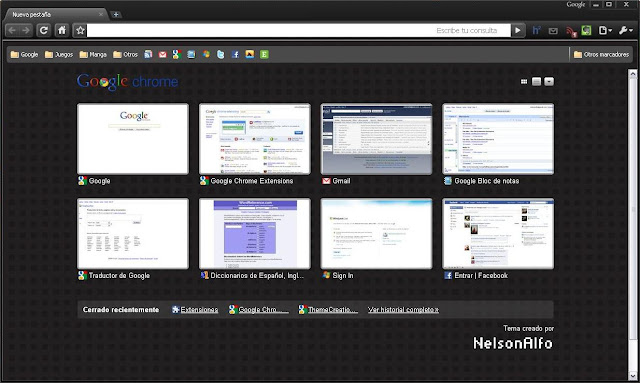Reopen the recently closed Extensiones page
This screenshot has width=640, height=383.
[195, 310]
